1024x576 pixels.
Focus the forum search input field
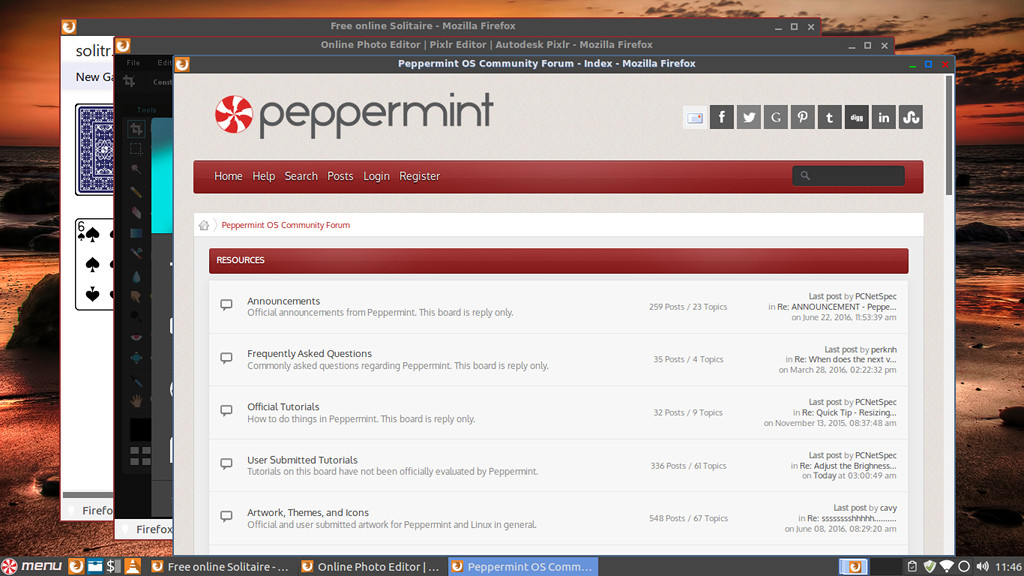coord(848,176)
